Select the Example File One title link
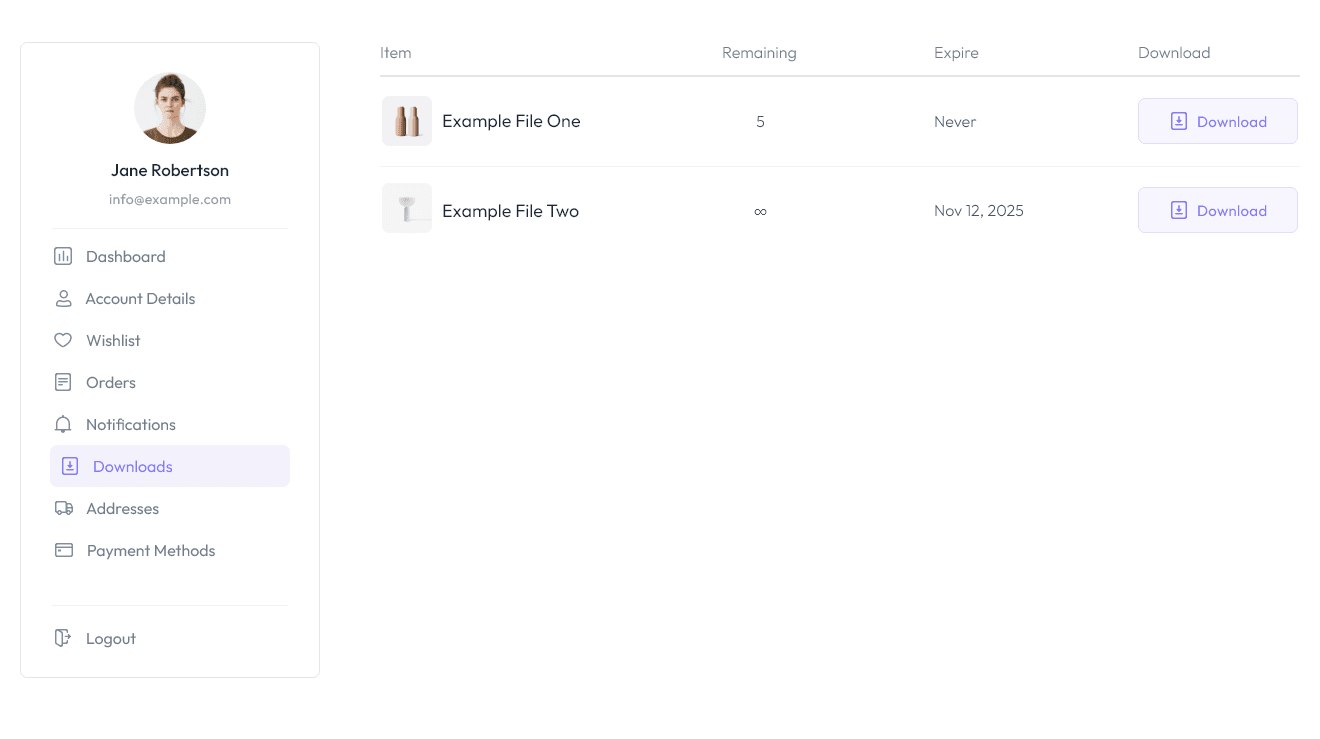The width and height of the screenshot is (1320, 739). pos(511,121)
